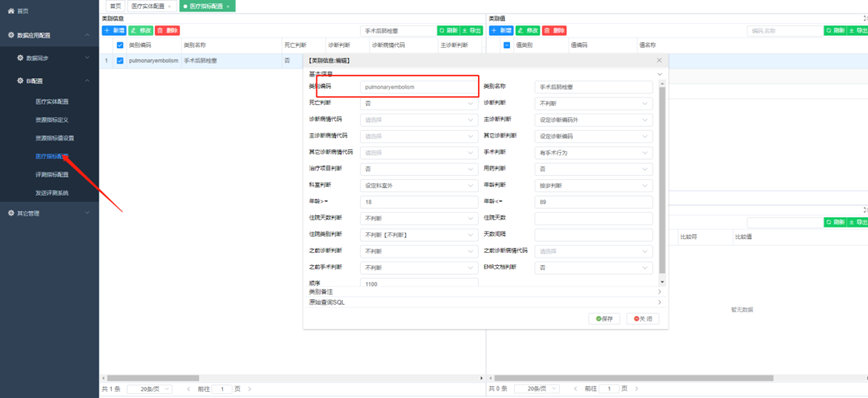Open the 手术判断 dropdown
868x398 pixels.
click(594, 153)
